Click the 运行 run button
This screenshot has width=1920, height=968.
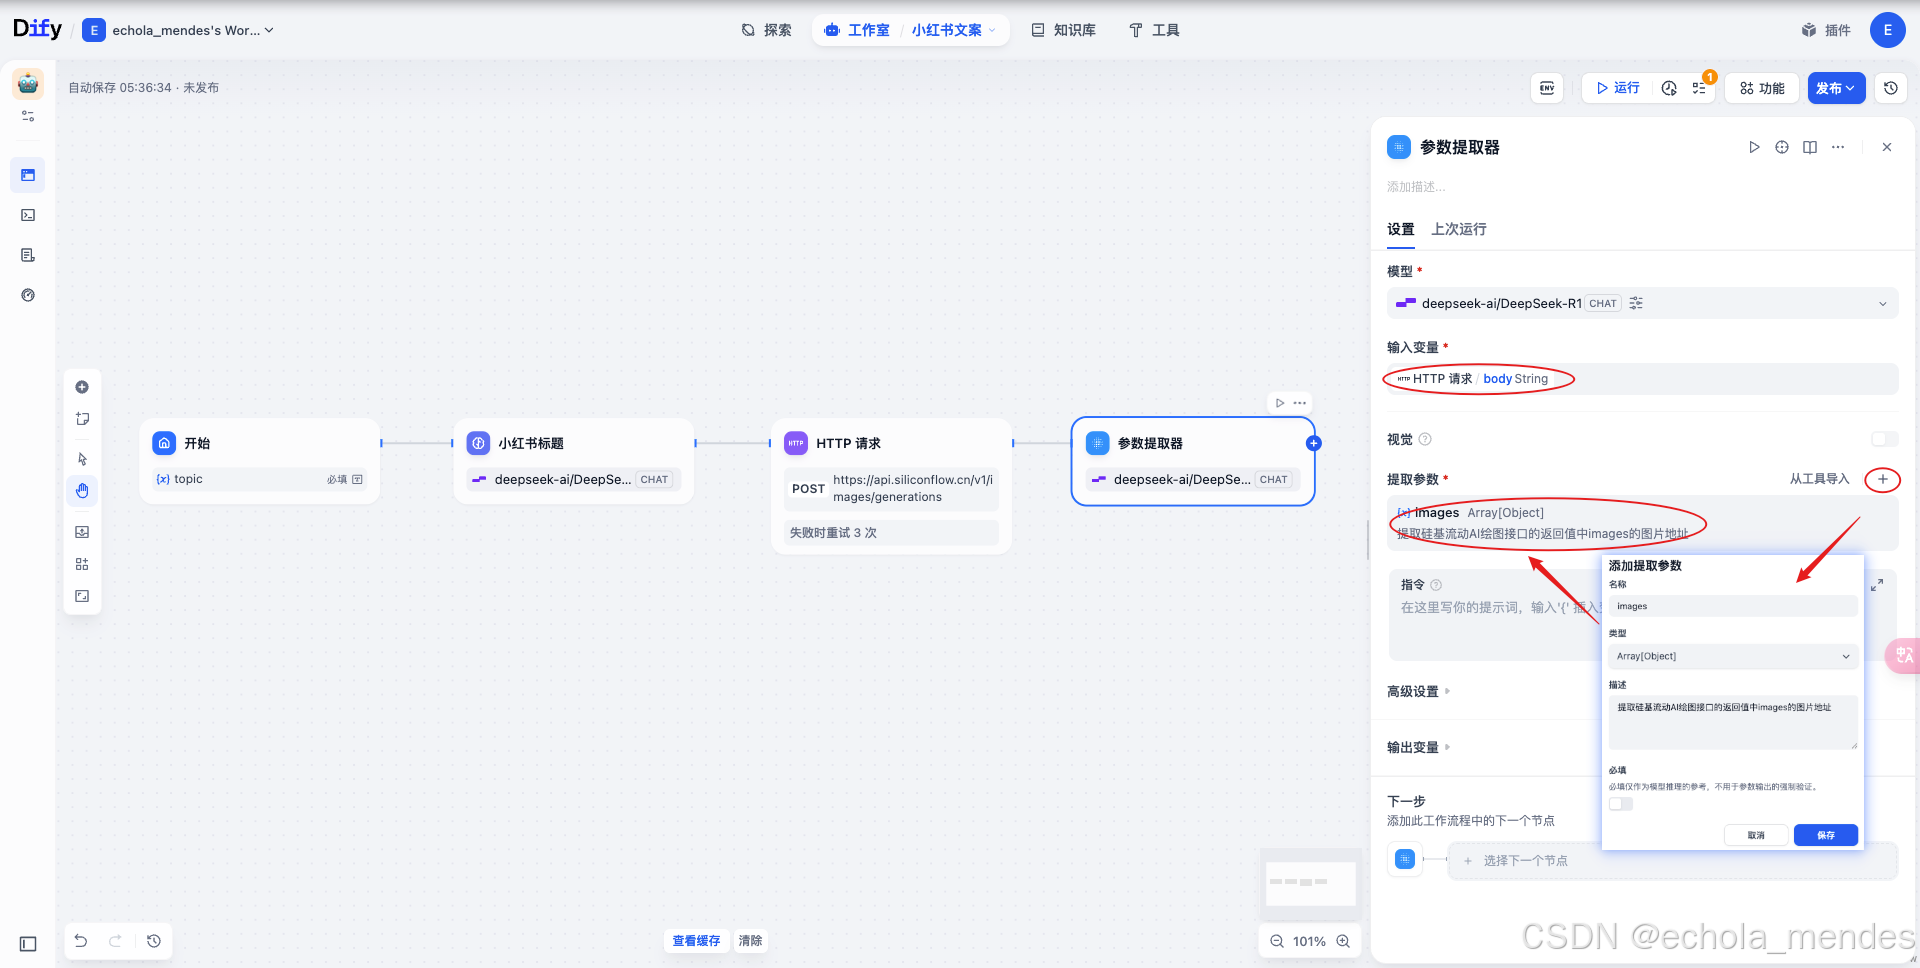(x=1618, y=88)
